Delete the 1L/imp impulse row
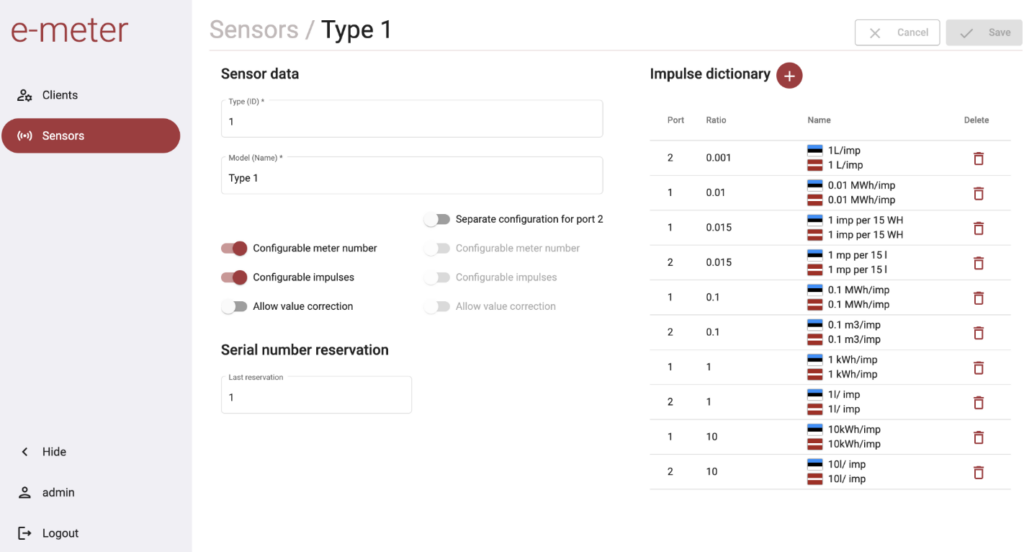 978,158
